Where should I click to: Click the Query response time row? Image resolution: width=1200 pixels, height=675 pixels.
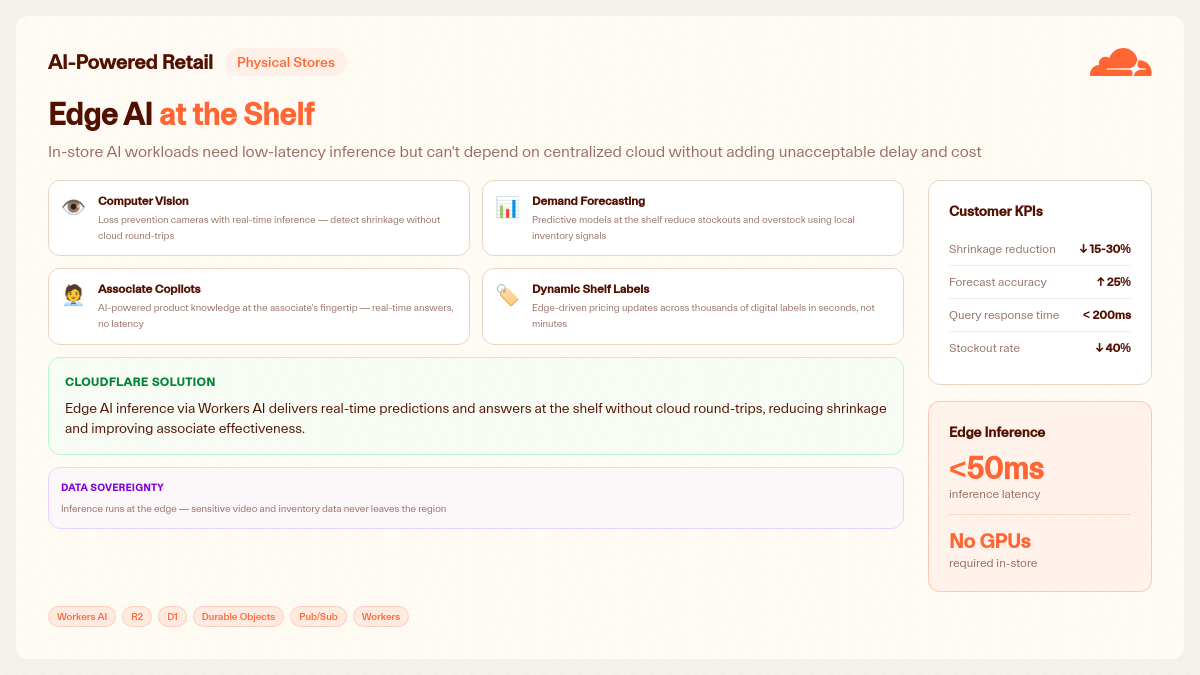pyautogui.click(x=1040, y=315)
